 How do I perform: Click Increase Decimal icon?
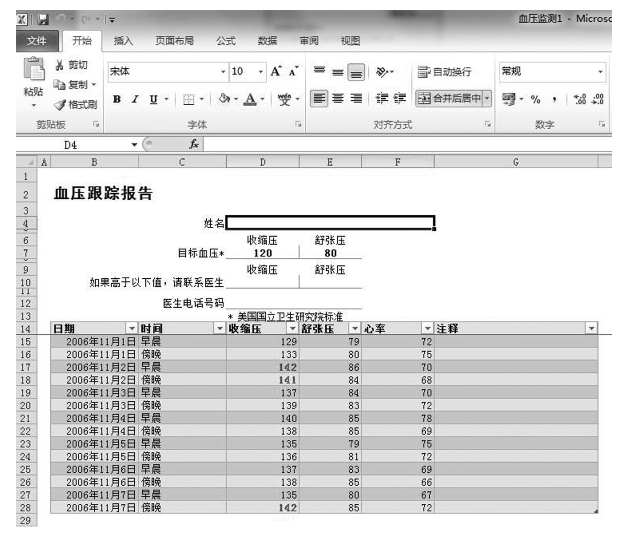[580, 99]
